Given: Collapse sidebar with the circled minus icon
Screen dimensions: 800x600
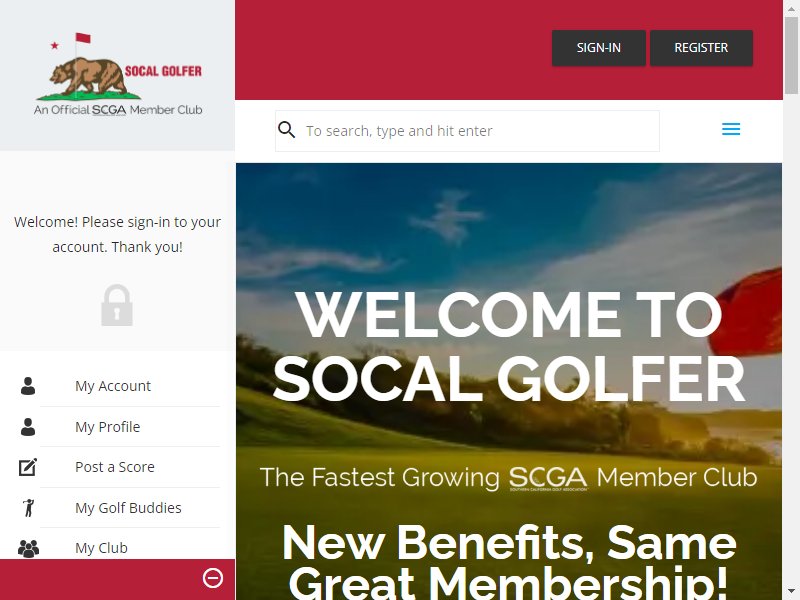Looking at the screenshot, I should point(213,578).
